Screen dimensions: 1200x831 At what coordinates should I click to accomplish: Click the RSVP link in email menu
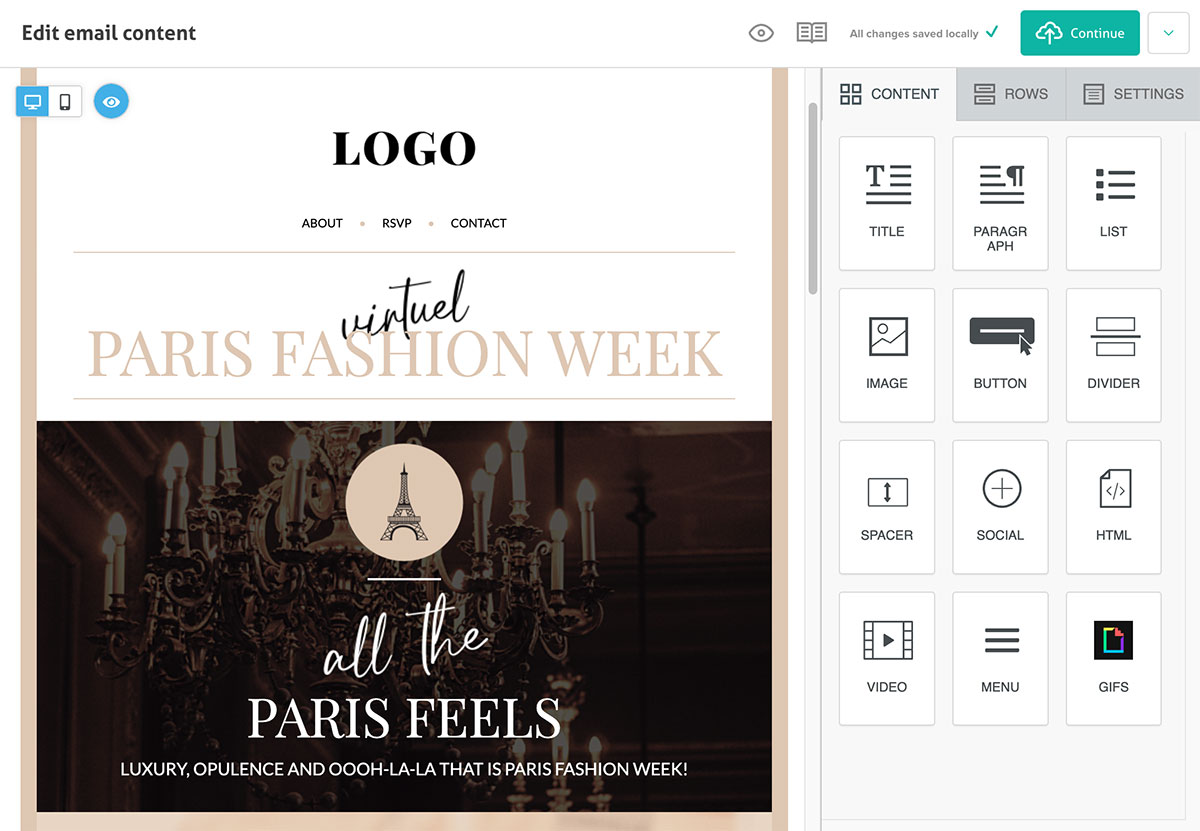396,223
